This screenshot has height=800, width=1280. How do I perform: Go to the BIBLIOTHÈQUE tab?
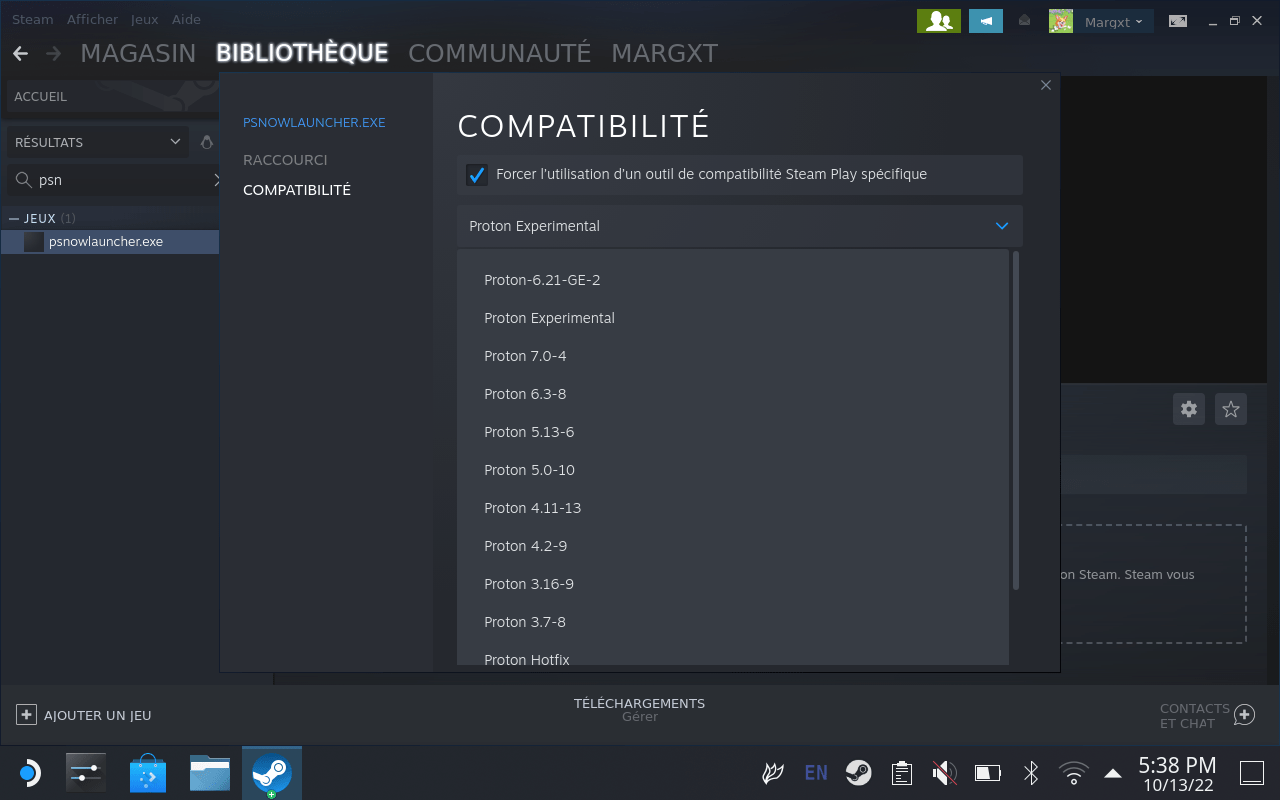tap(302, 53)
